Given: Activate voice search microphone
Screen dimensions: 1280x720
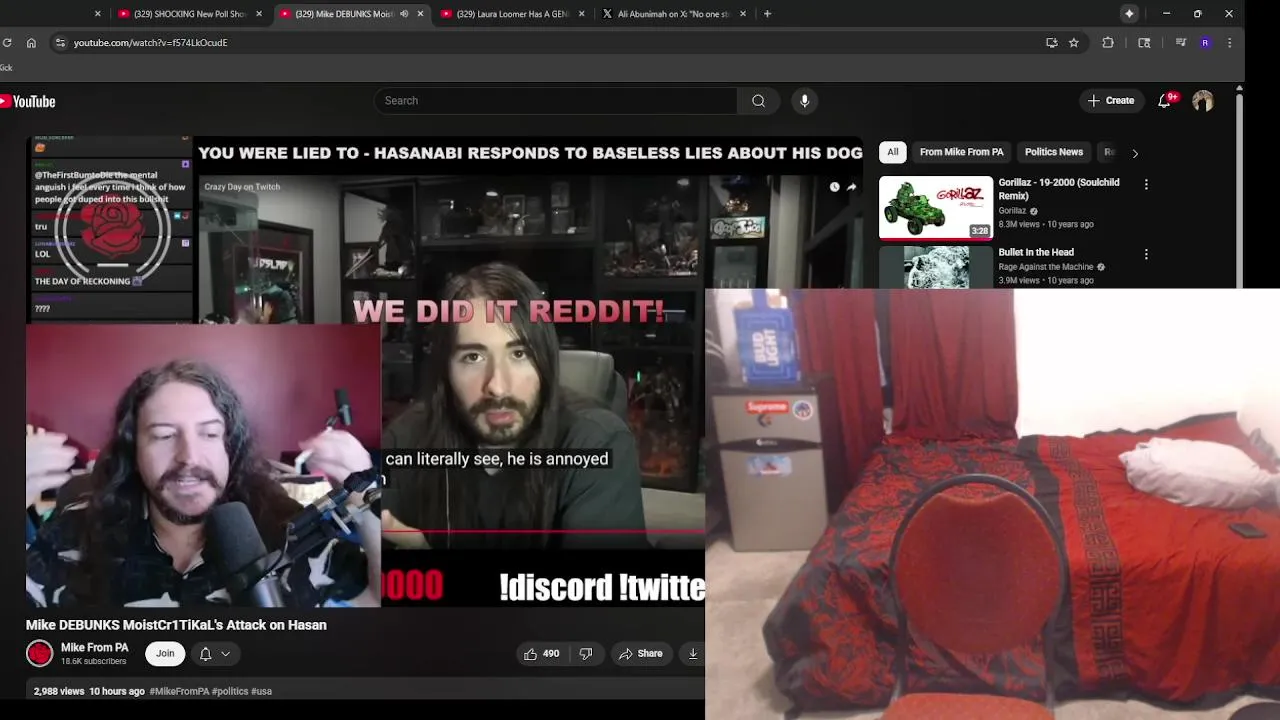Looking at the screenshot, I should [804, 101].
